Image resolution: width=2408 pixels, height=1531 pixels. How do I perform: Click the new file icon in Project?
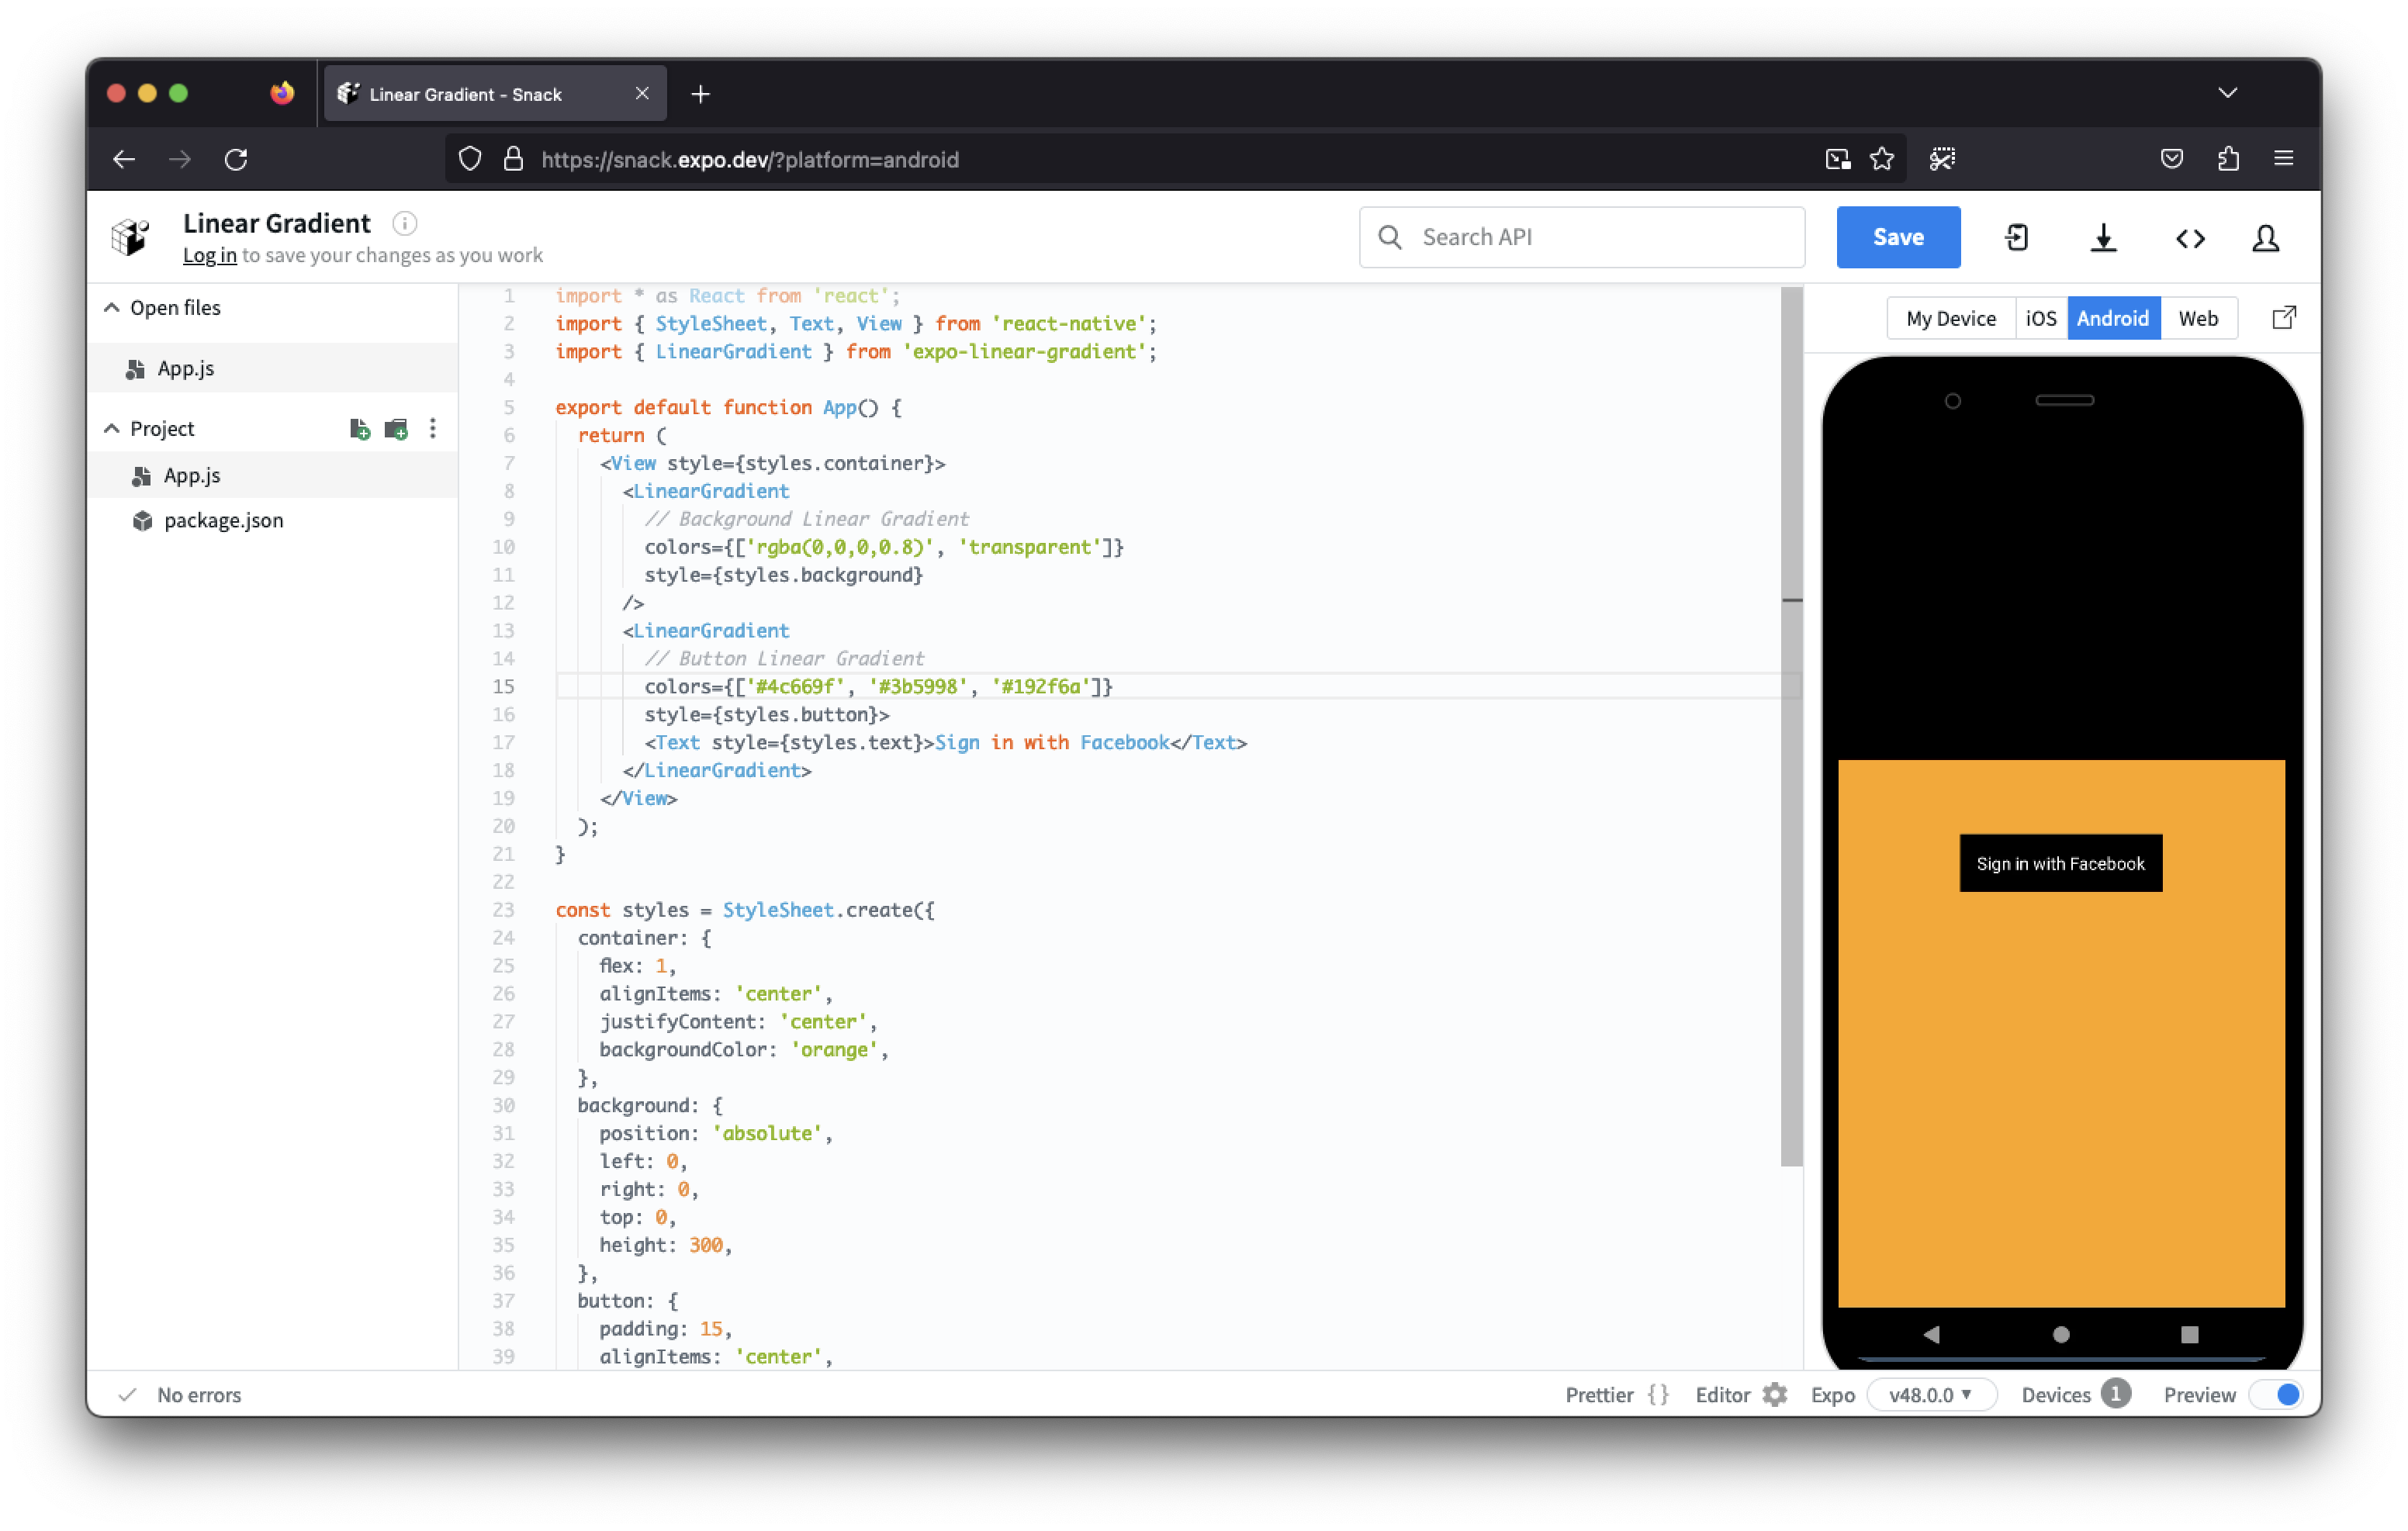coord(360,429)
